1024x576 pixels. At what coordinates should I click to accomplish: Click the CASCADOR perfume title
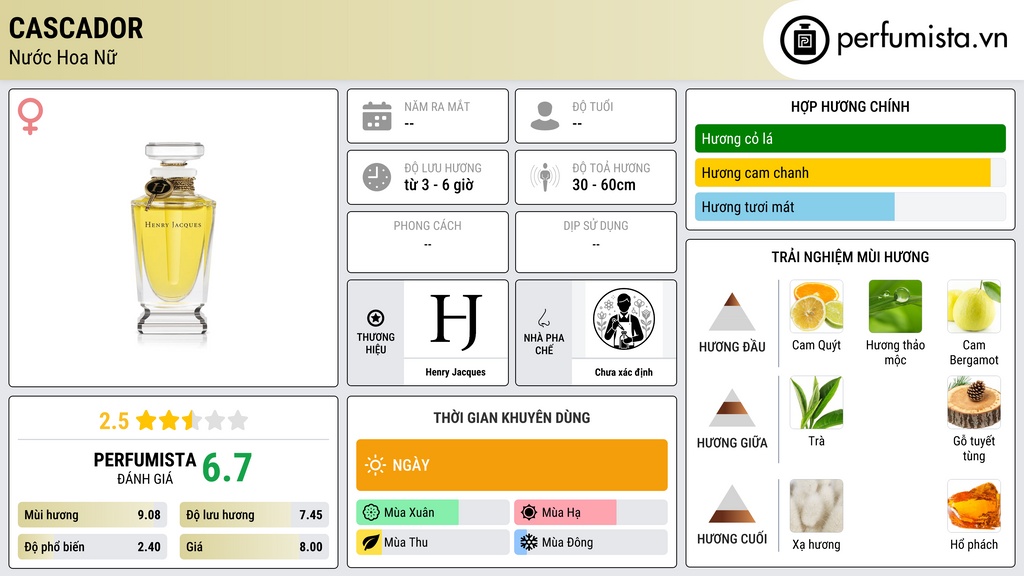tap(76, 28)
